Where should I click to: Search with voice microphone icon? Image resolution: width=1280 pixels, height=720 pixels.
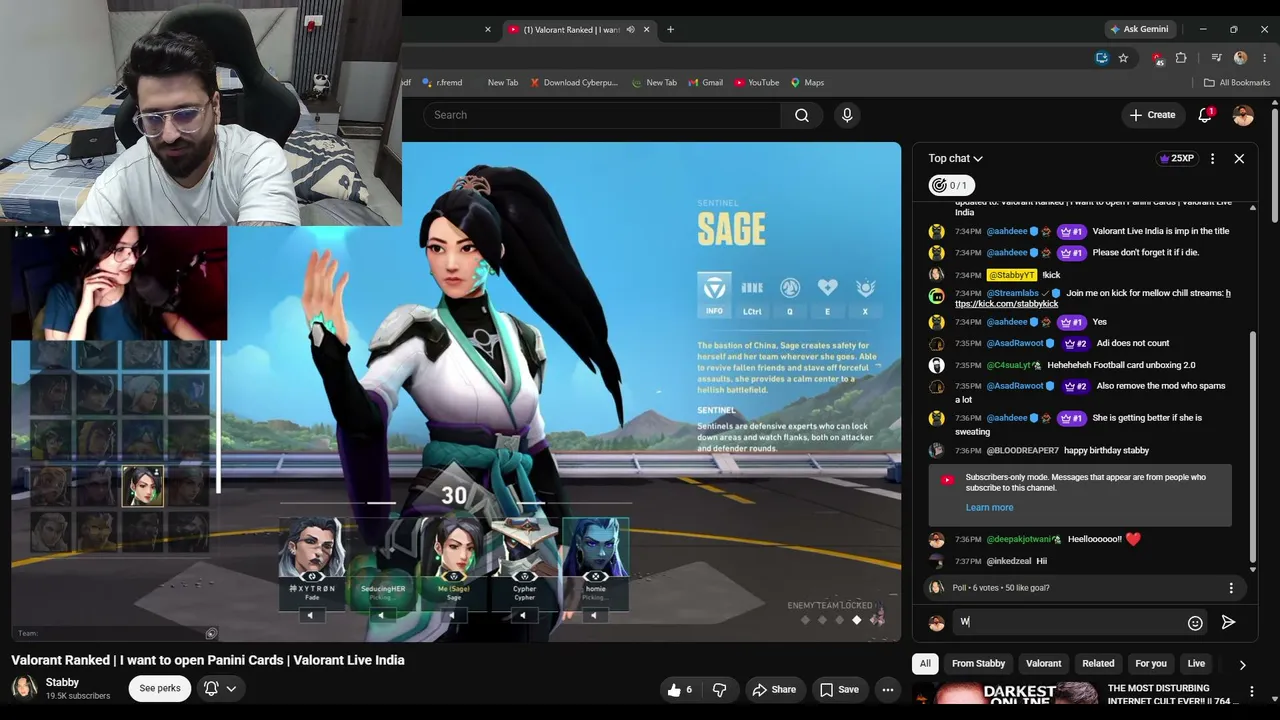847,115
